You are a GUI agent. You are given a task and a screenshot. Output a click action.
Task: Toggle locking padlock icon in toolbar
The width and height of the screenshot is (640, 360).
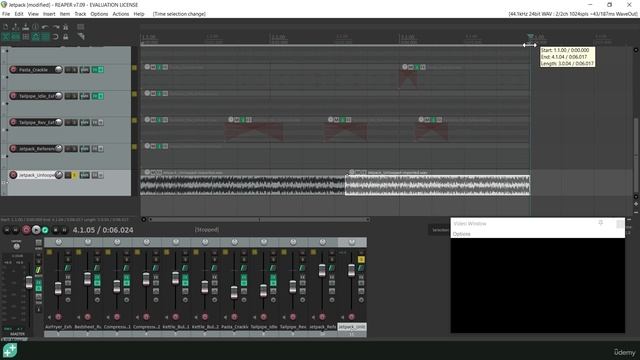tap(65, 37)
